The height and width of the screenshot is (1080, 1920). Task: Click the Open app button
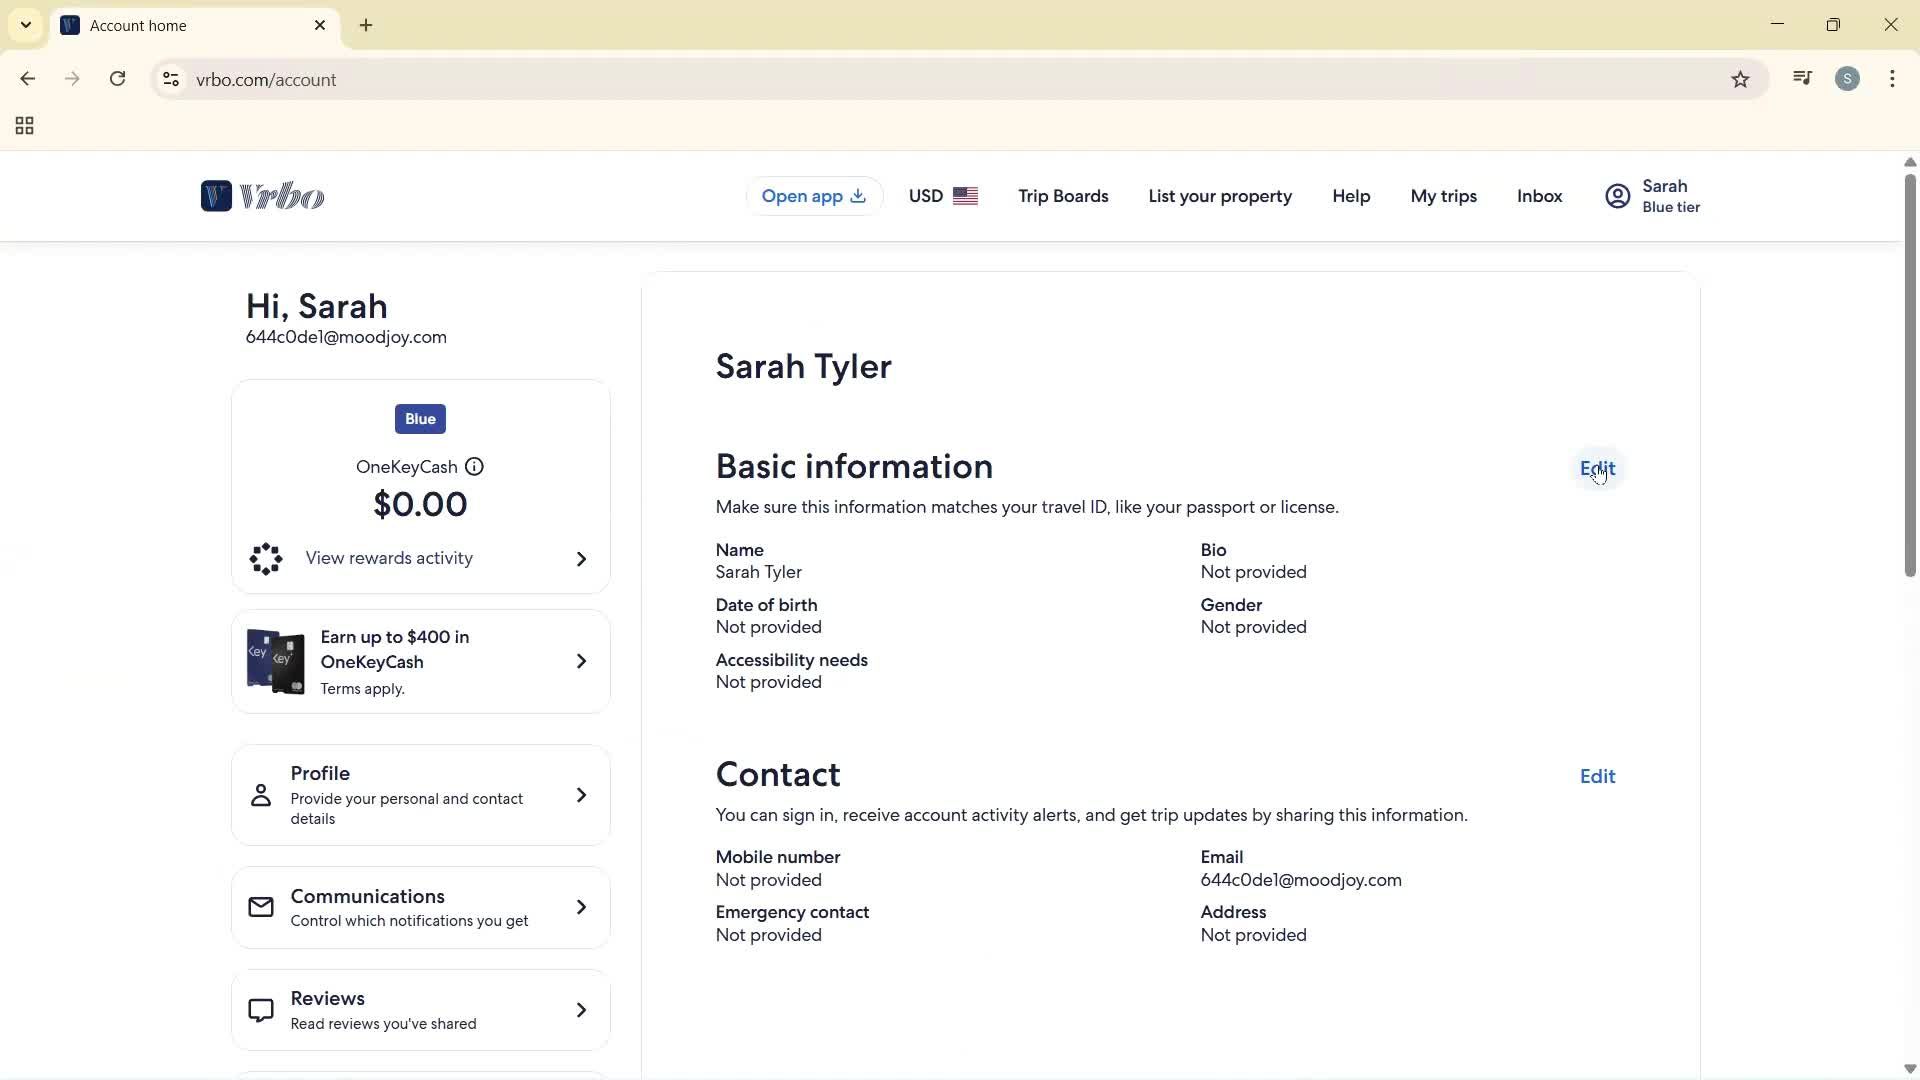pos(813,196)
